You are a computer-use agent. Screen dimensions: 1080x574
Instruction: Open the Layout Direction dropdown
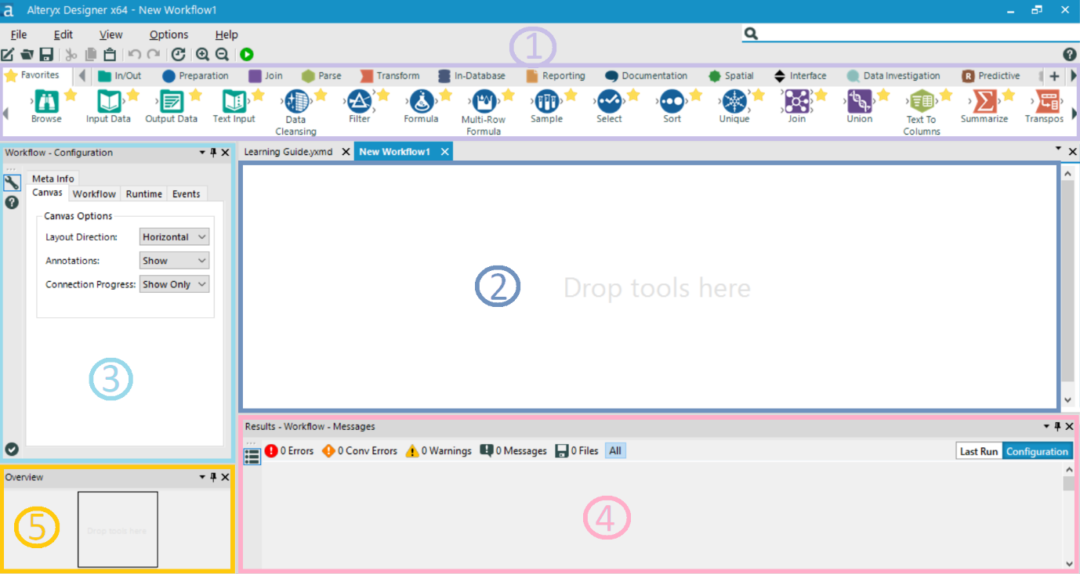pos(174,237)
